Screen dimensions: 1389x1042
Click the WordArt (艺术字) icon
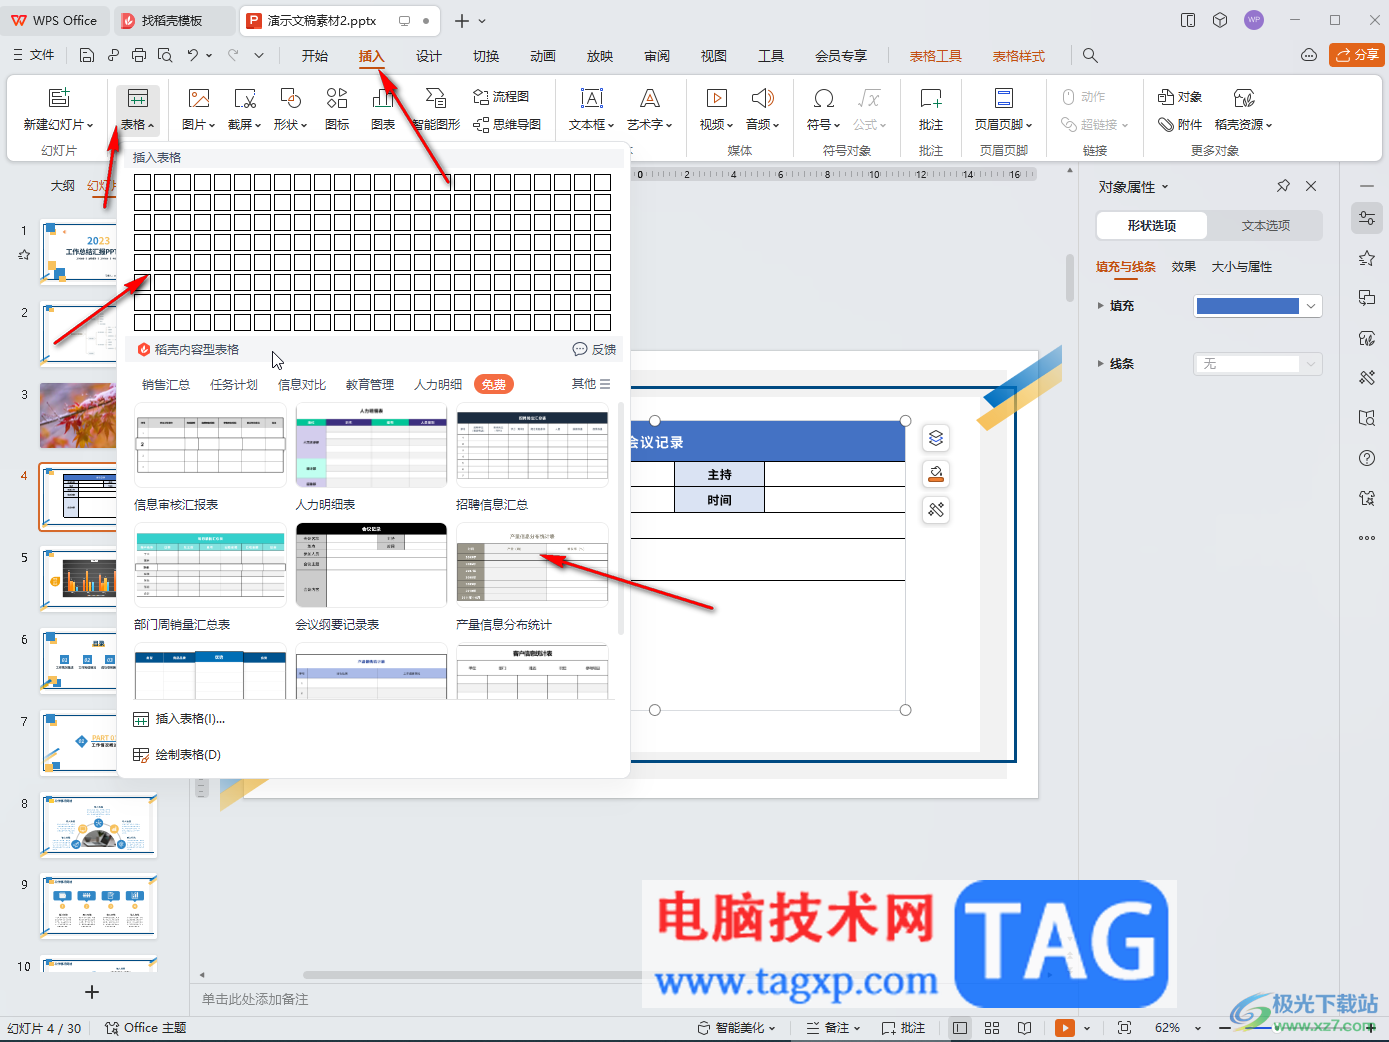650,98
